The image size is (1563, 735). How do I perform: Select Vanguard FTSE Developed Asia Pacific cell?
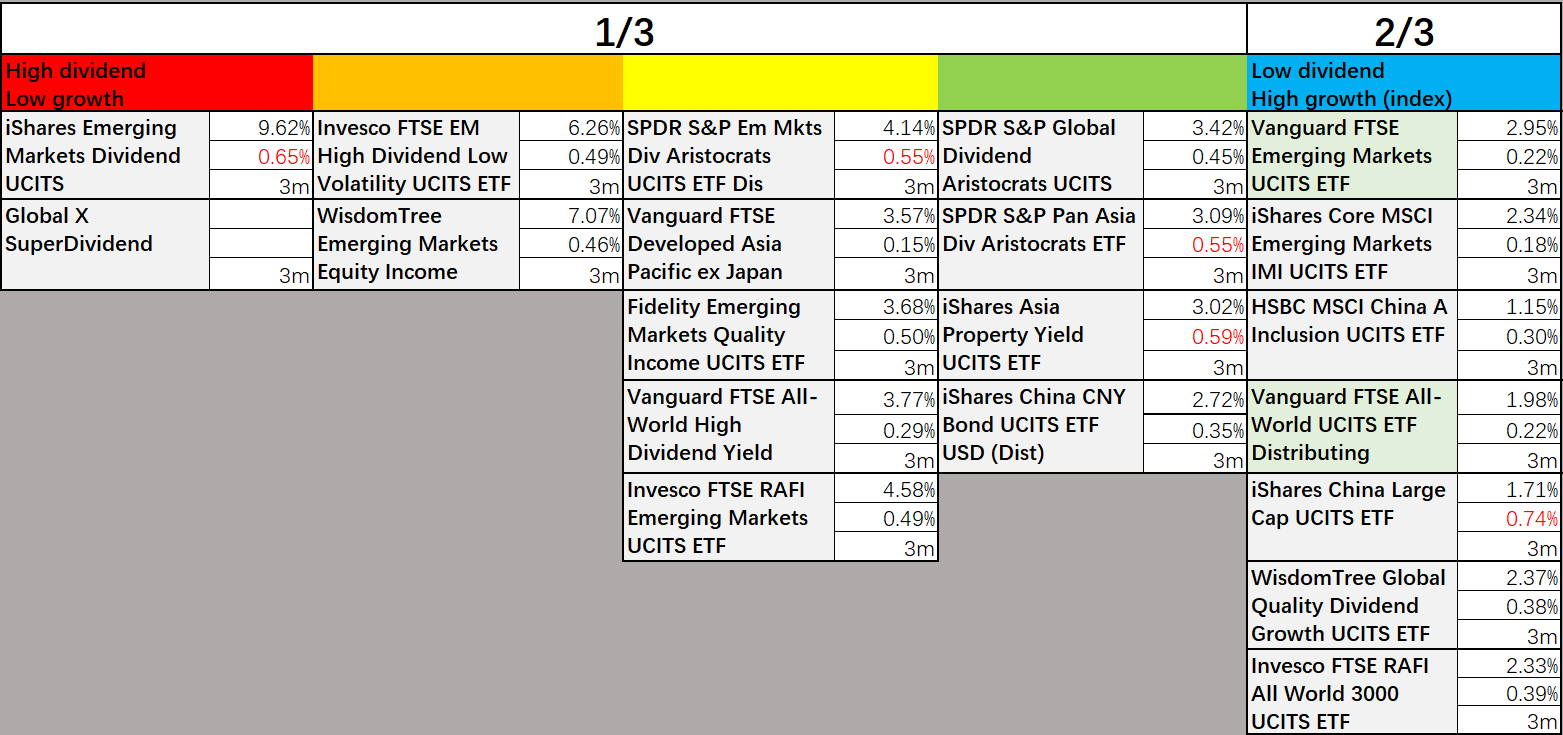728,244
